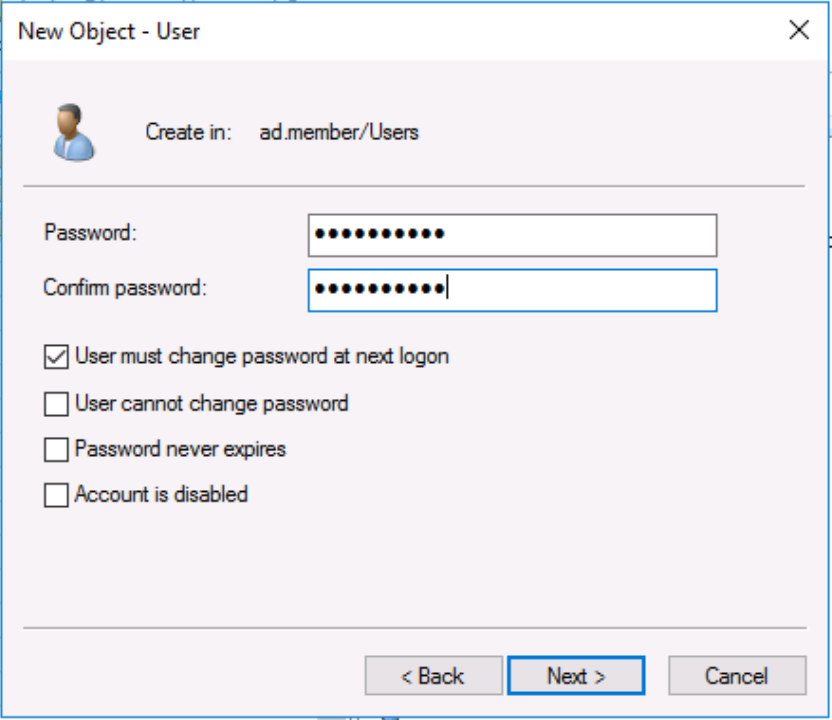Click into the Confirm password field

512,290
